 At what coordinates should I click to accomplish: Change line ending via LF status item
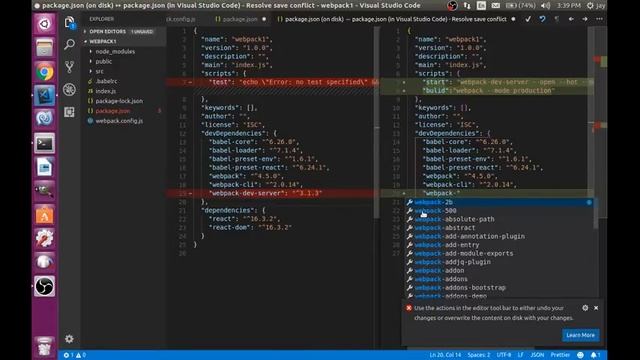tap(520, 355)
